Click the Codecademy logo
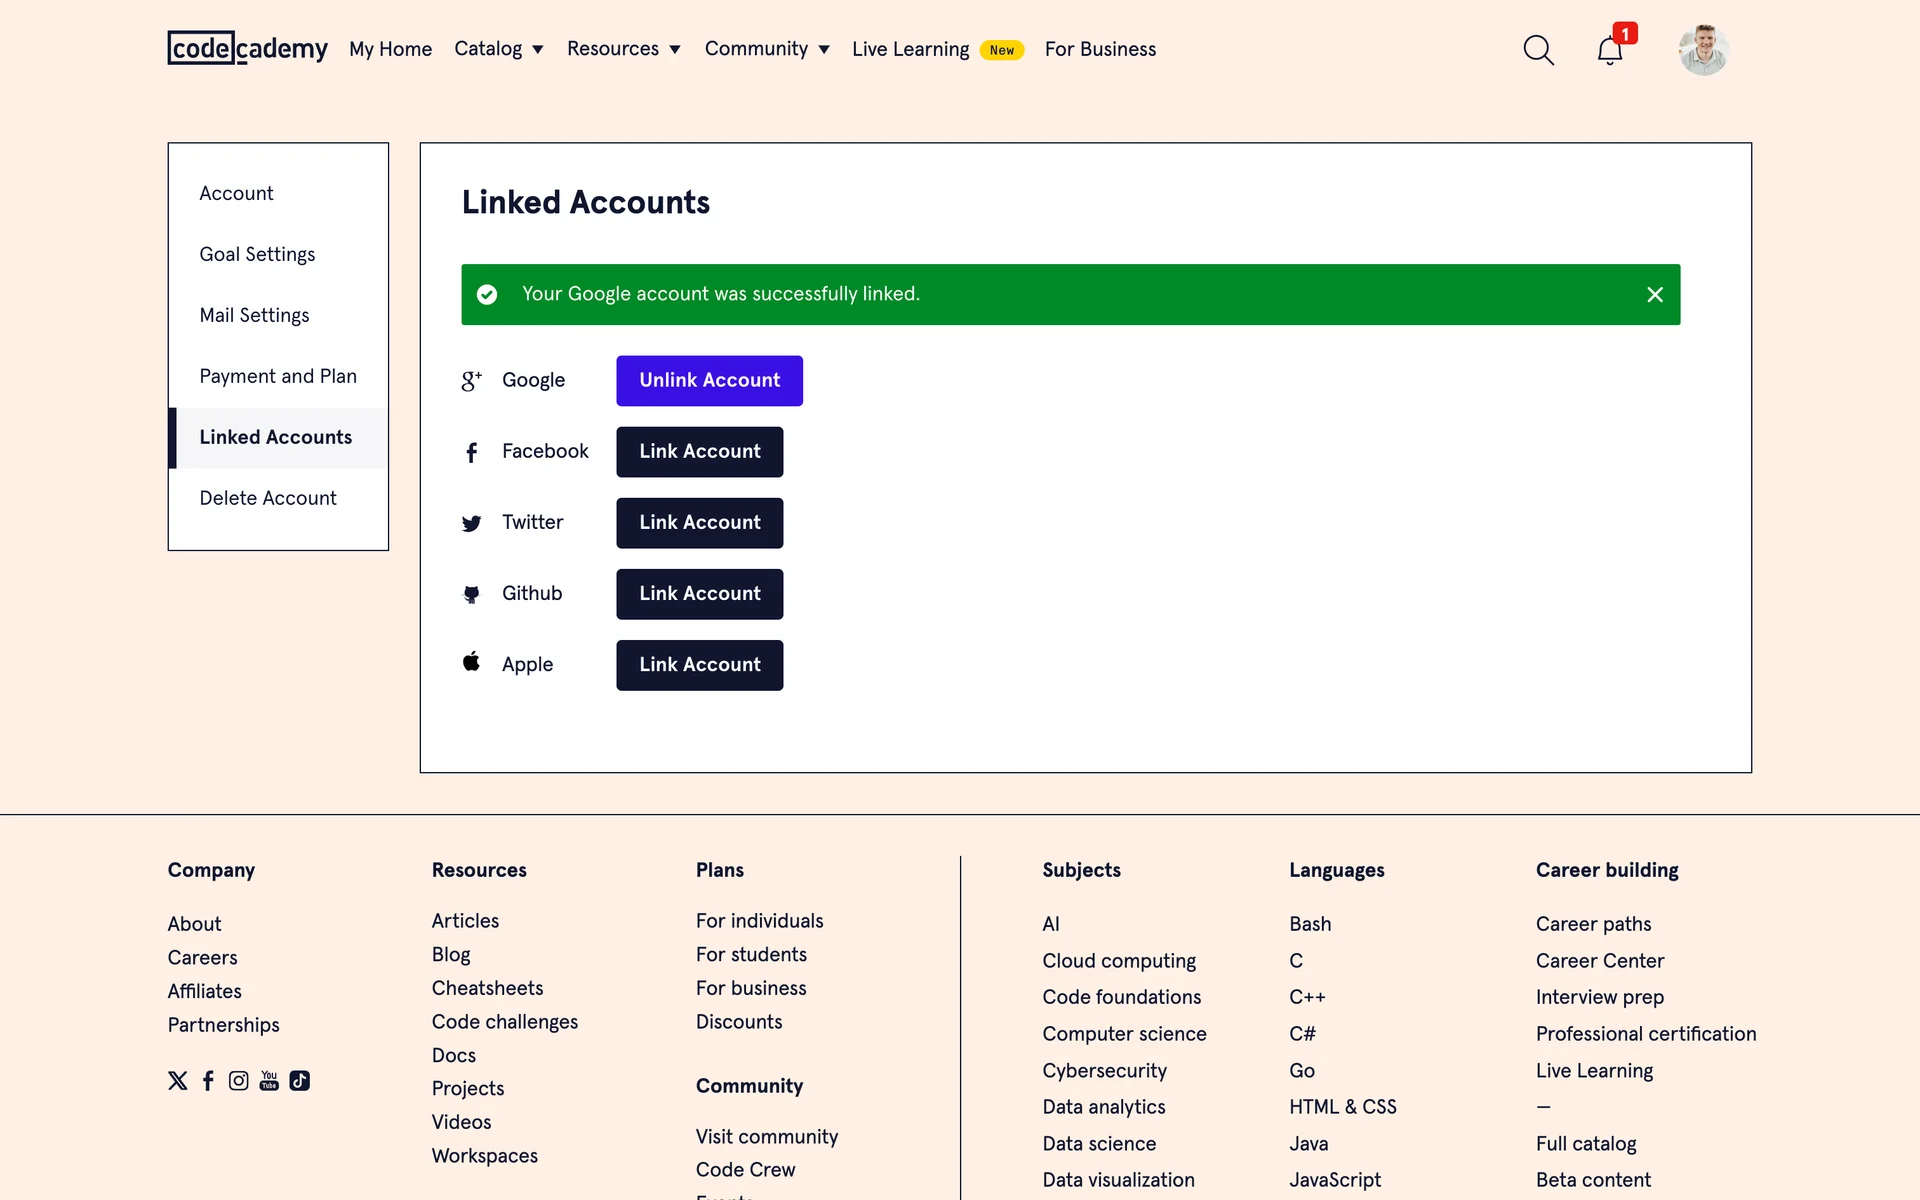 click(x=247, y=48)
